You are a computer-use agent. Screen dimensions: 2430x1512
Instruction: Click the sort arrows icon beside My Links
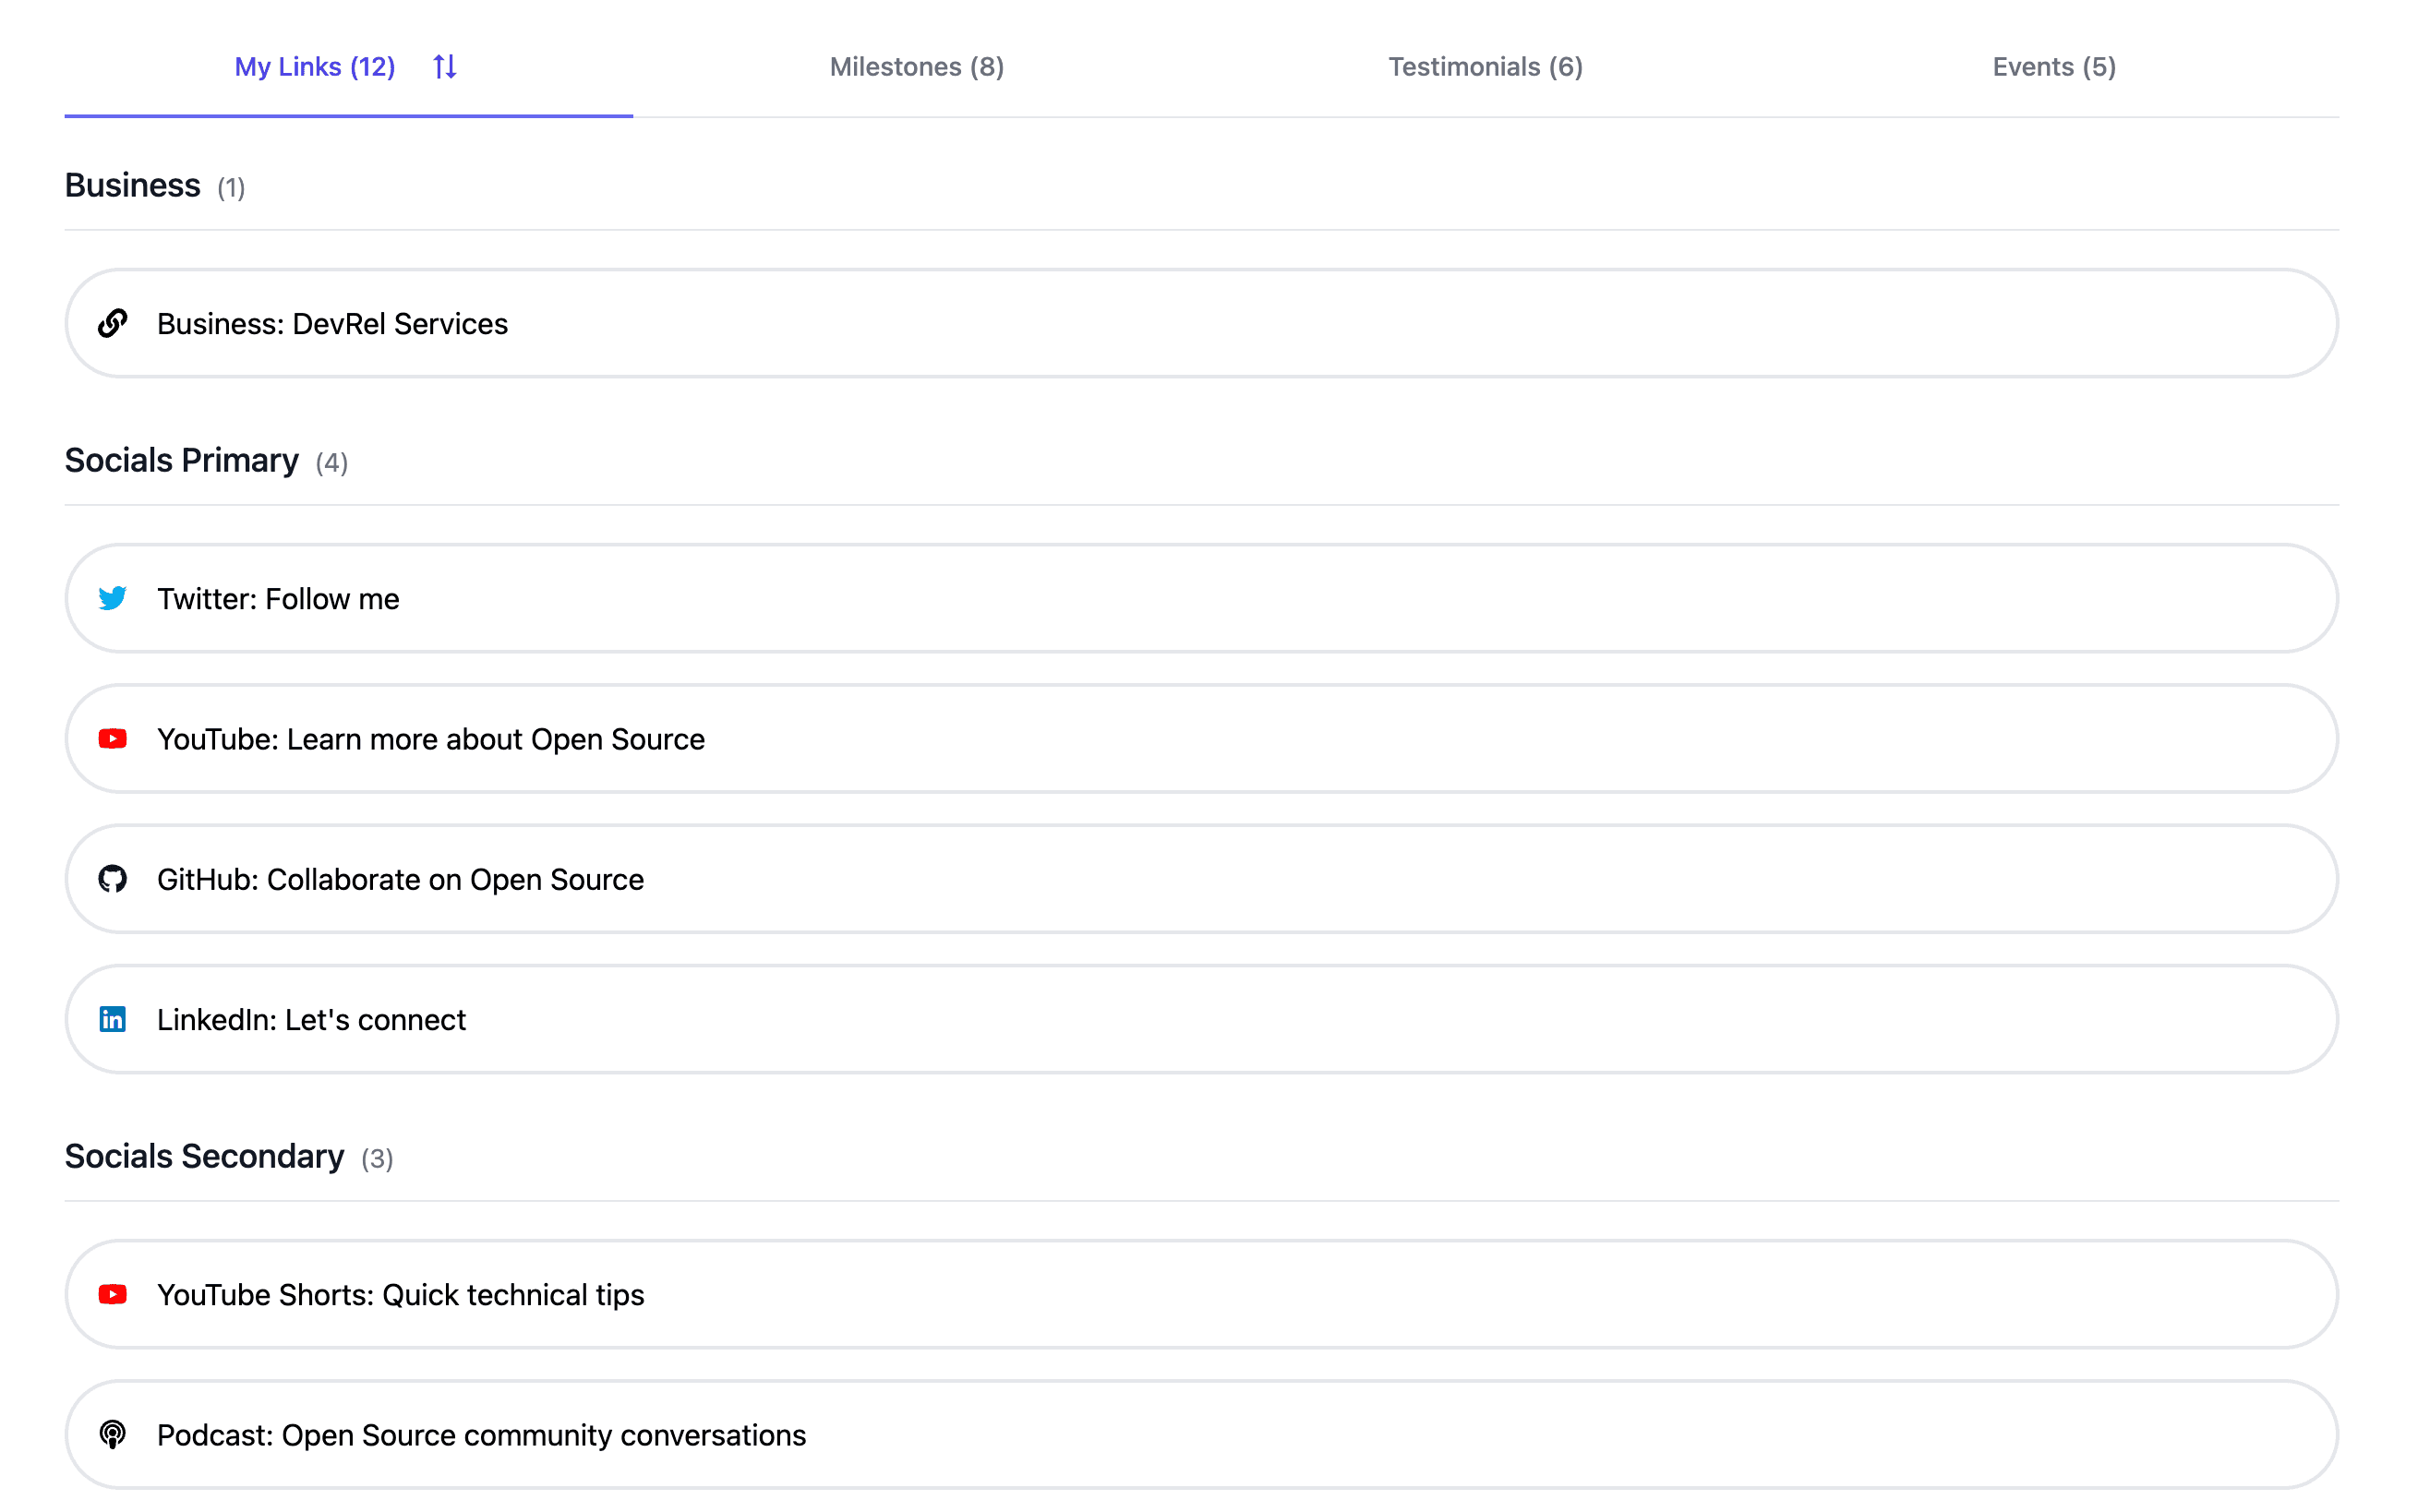click(445, 67)
